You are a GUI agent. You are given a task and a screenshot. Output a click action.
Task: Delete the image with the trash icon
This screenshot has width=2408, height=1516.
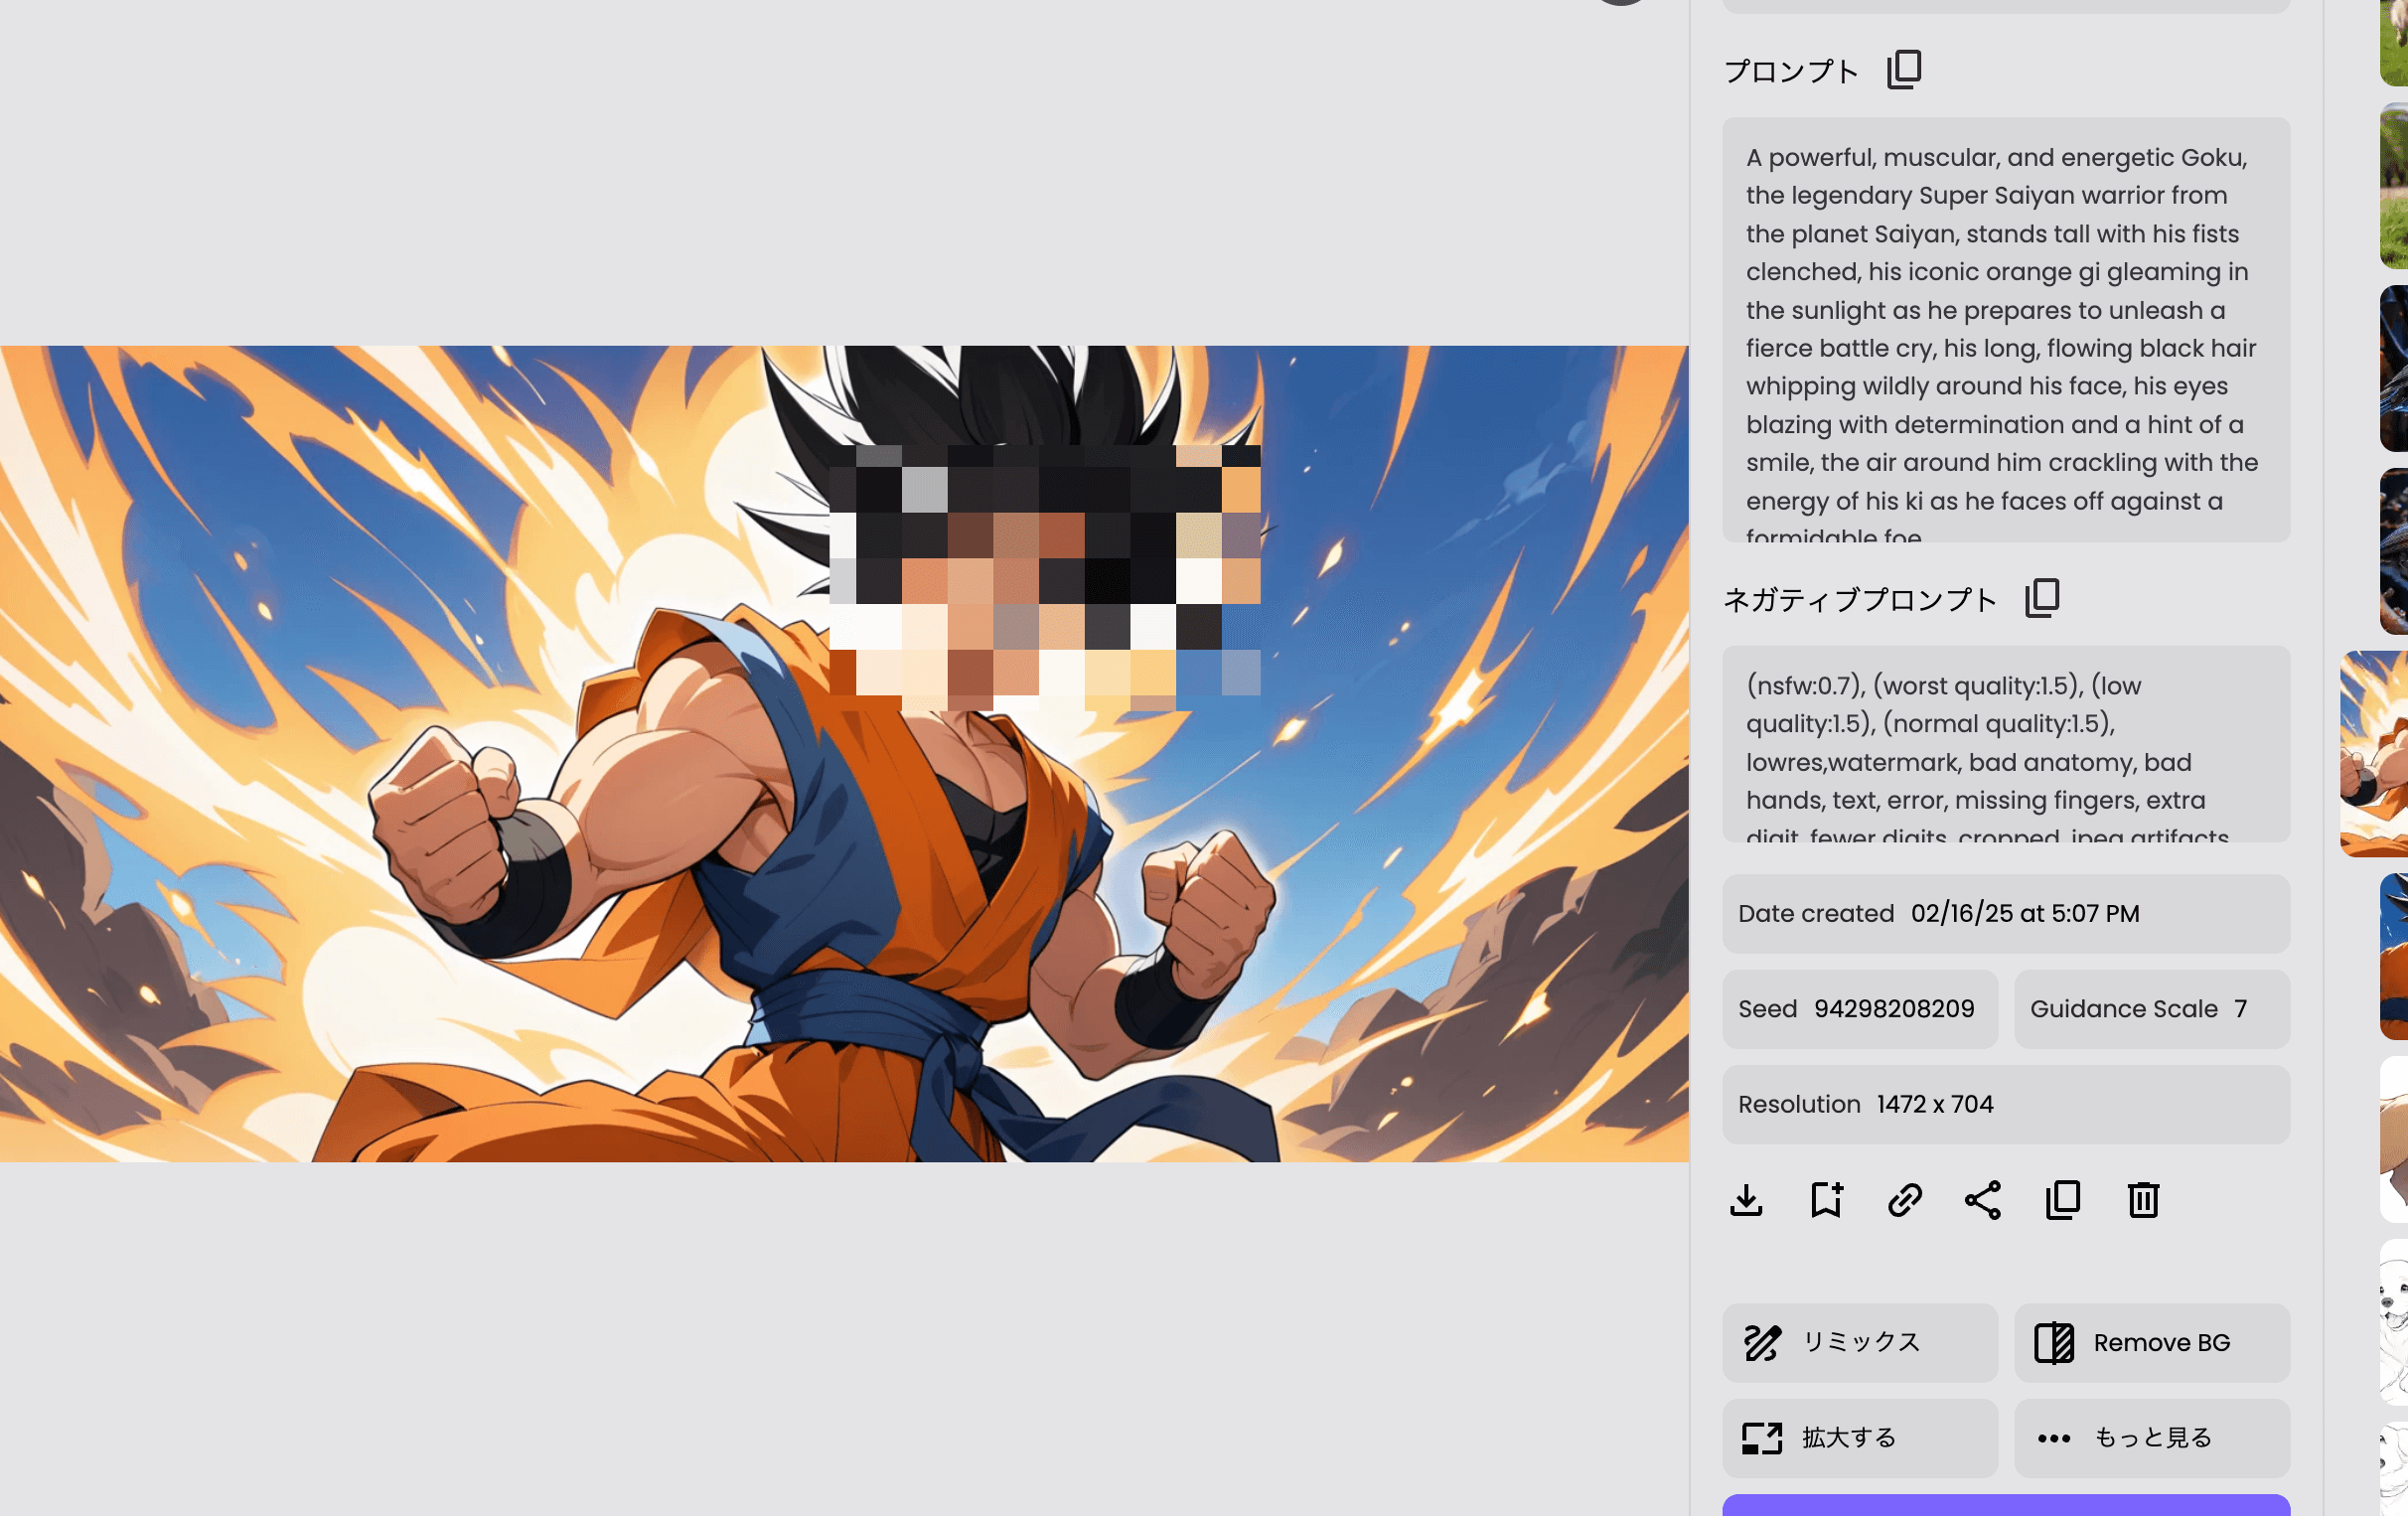(x=2143, y=1200)
